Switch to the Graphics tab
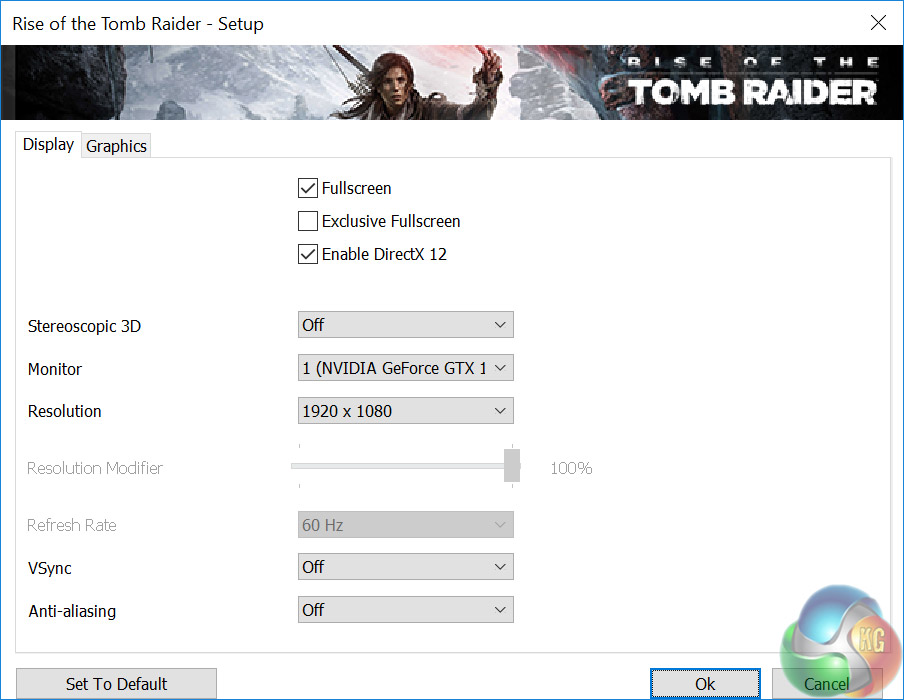904x700 pixels. [116, 146]
